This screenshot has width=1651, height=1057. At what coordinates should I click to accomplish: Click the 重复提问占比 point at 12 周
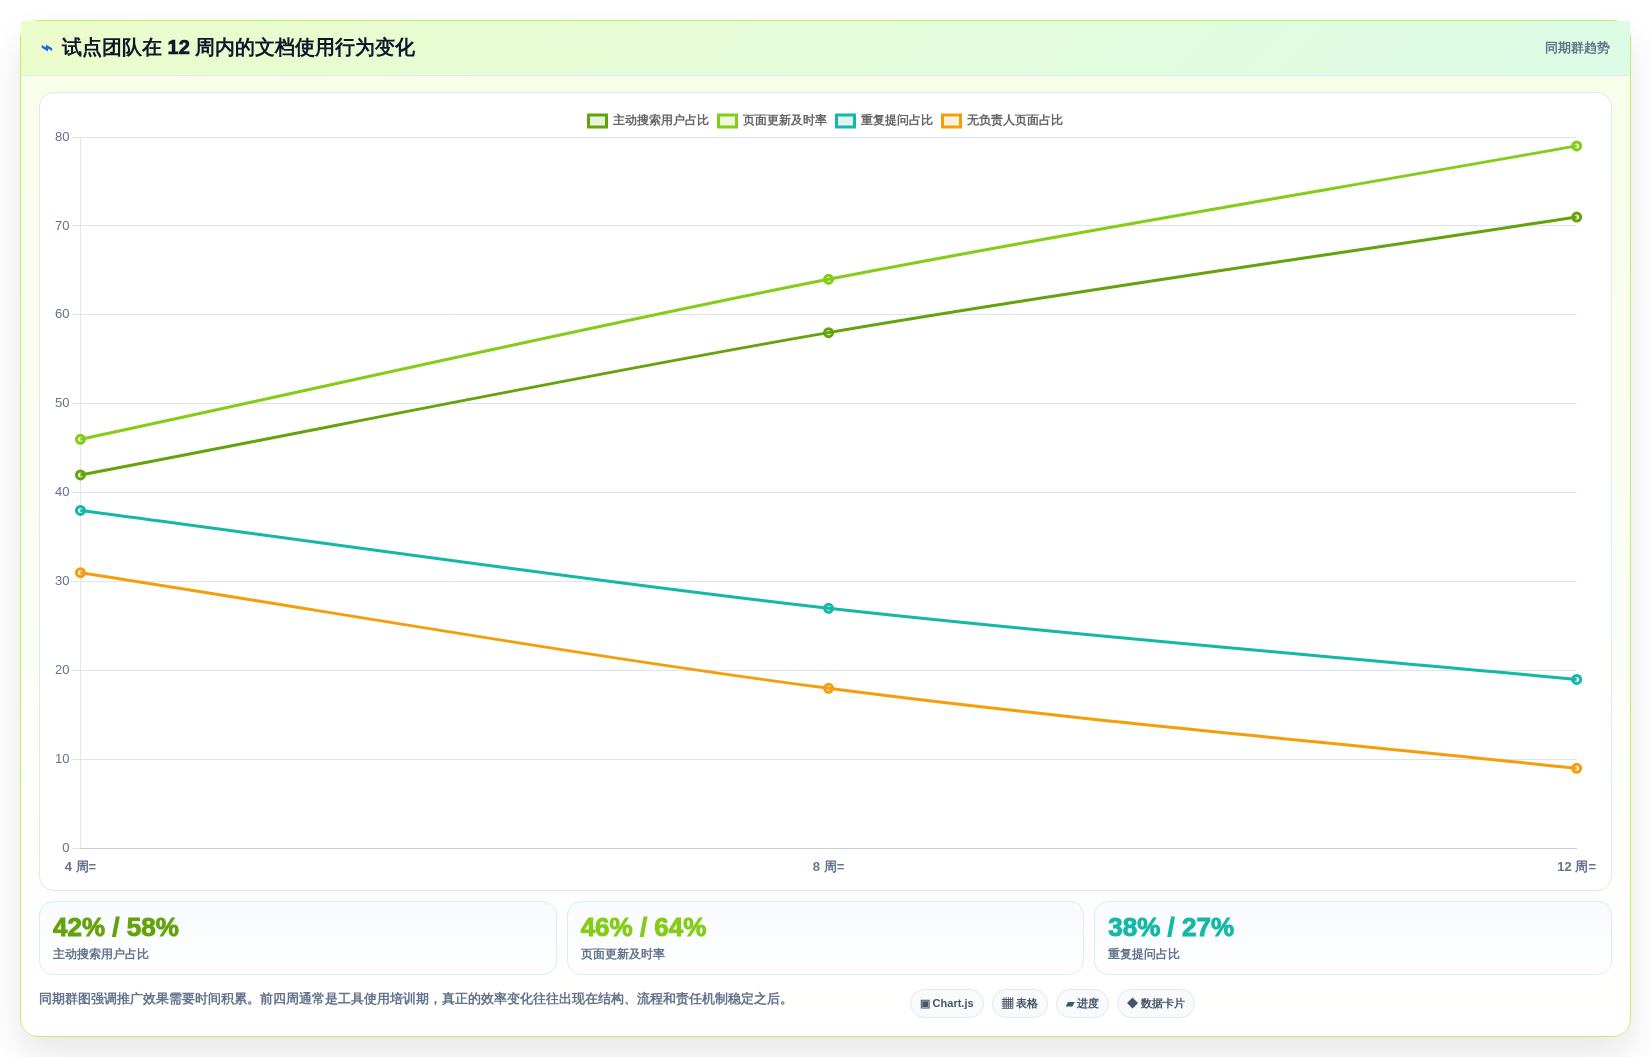(x=1577, y=679)
